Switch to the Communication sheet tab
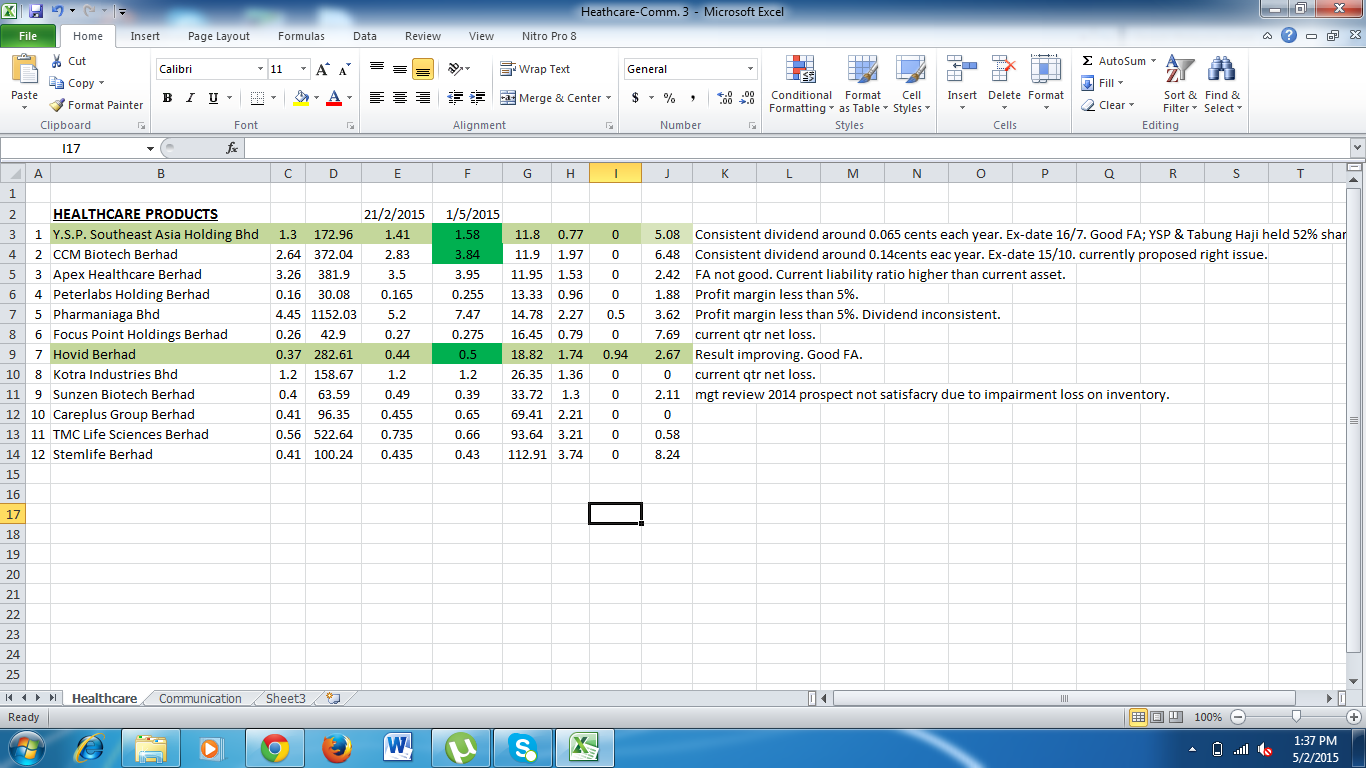The image size is (1366, 768). (200, 698)
